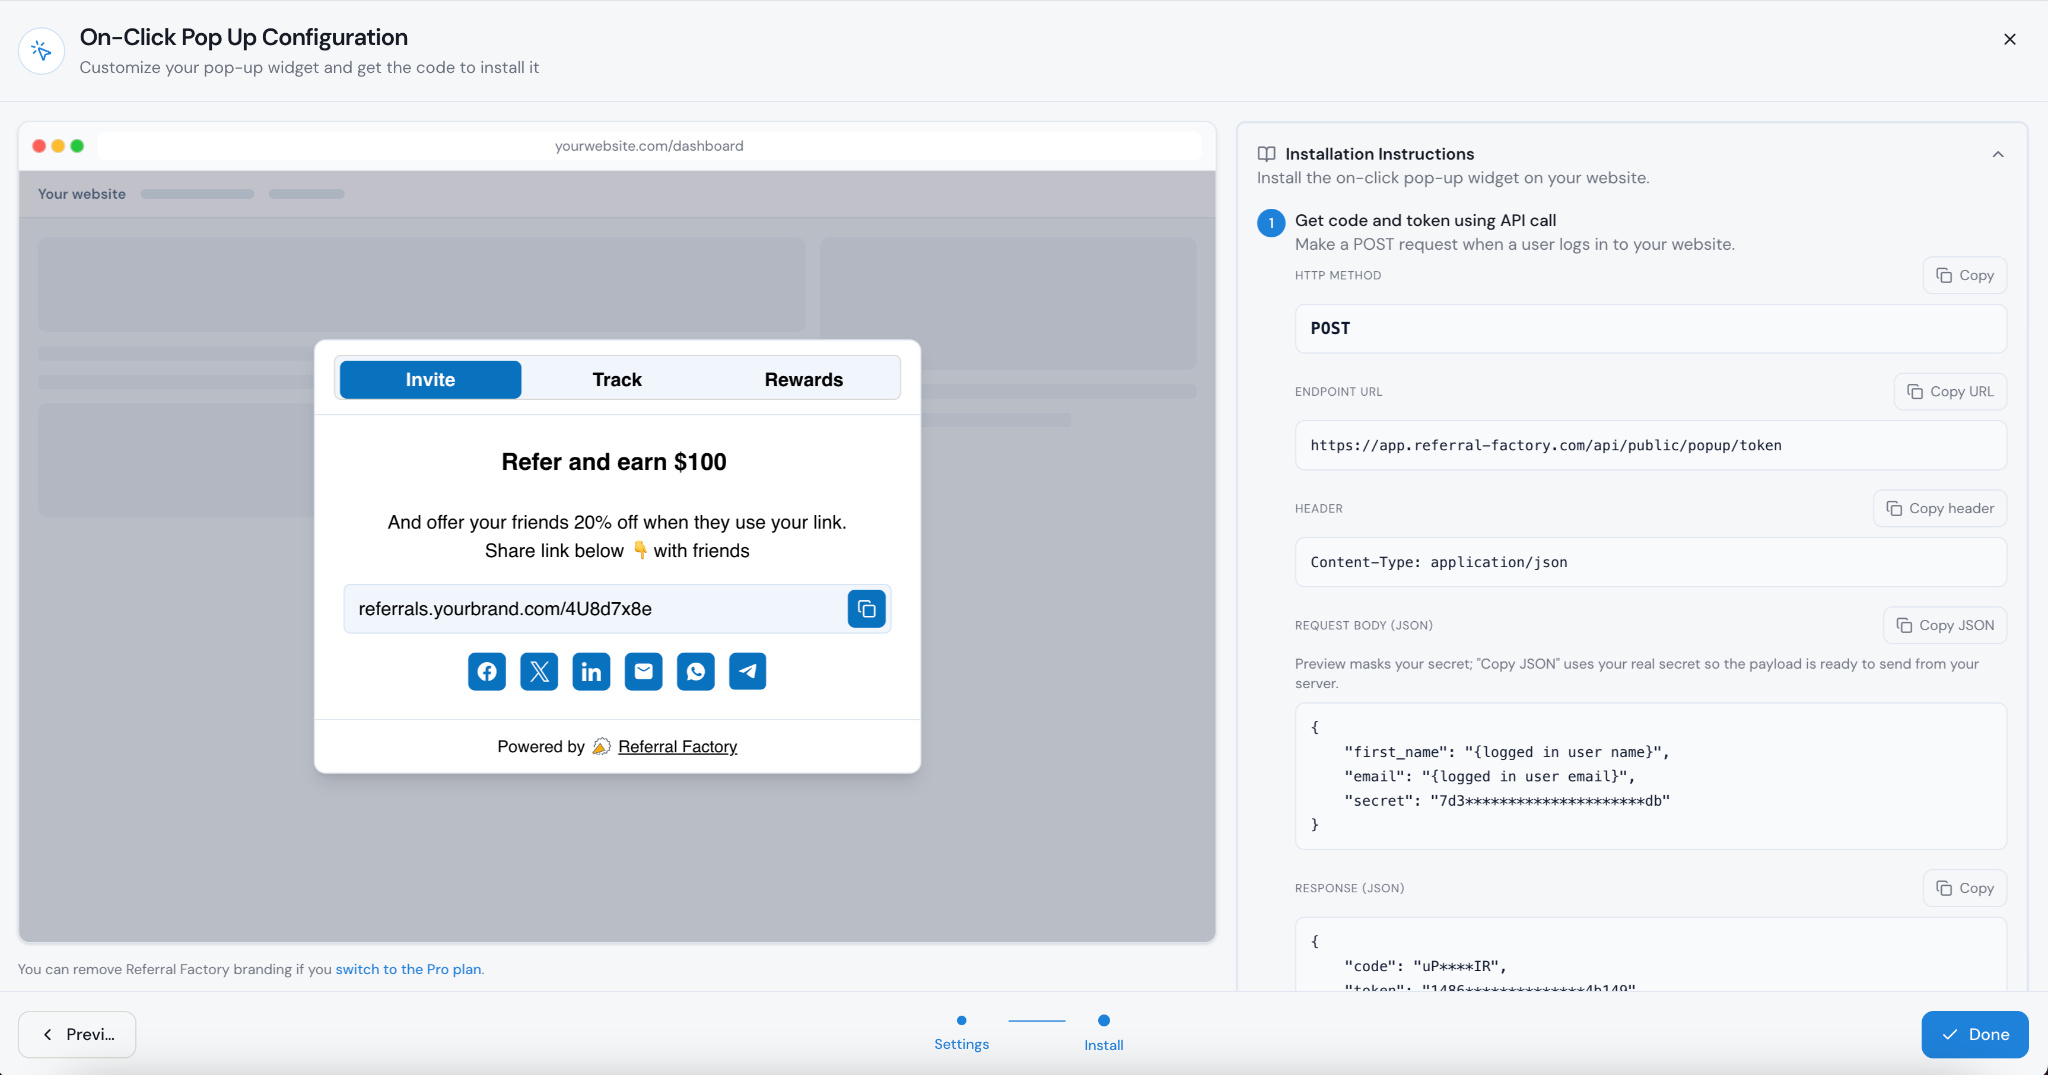Share via email envelope icon
The image size is (2048, 1075).
(x=643, y=671)
